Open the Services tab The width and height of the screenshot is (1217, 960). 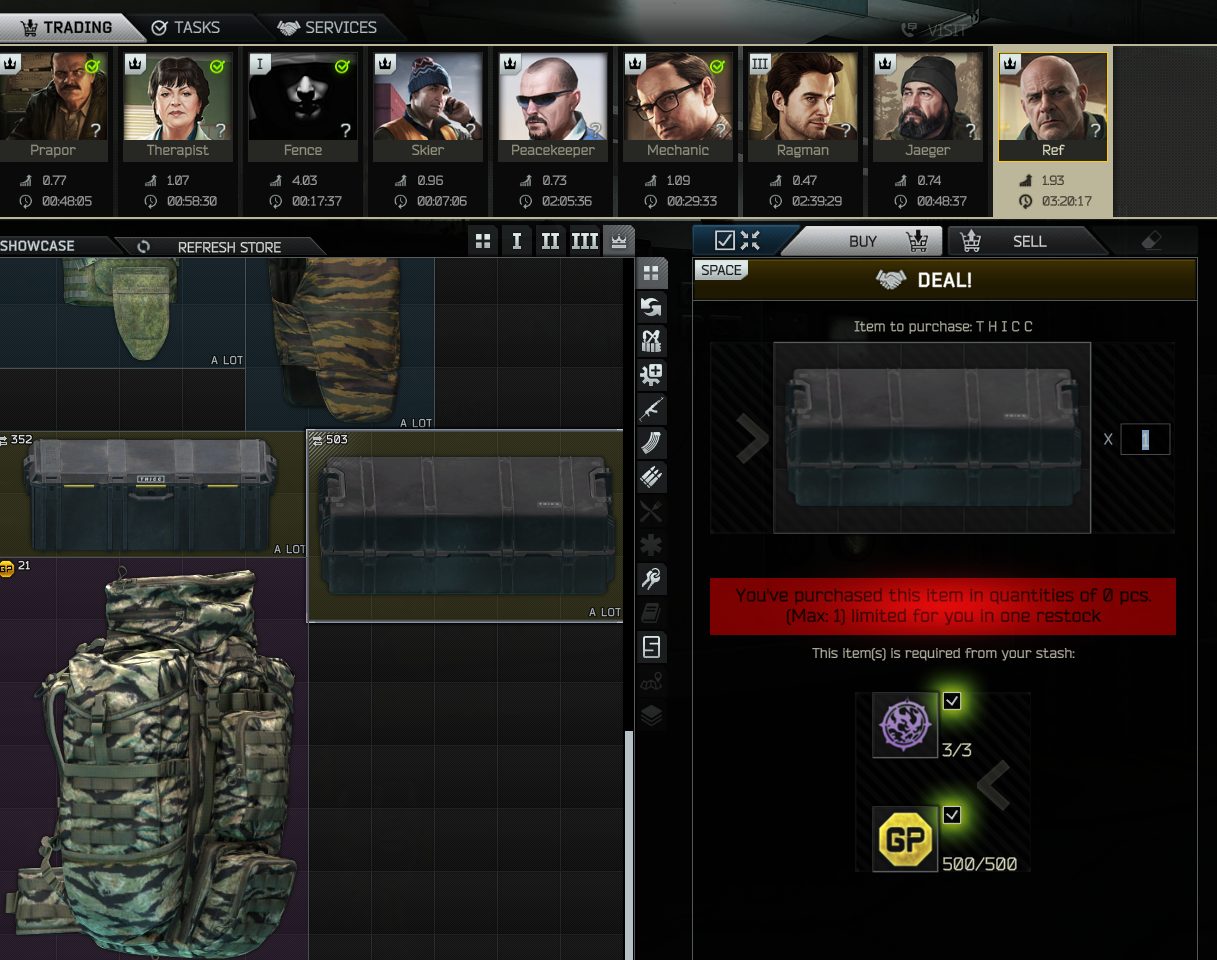click(328, 27)
